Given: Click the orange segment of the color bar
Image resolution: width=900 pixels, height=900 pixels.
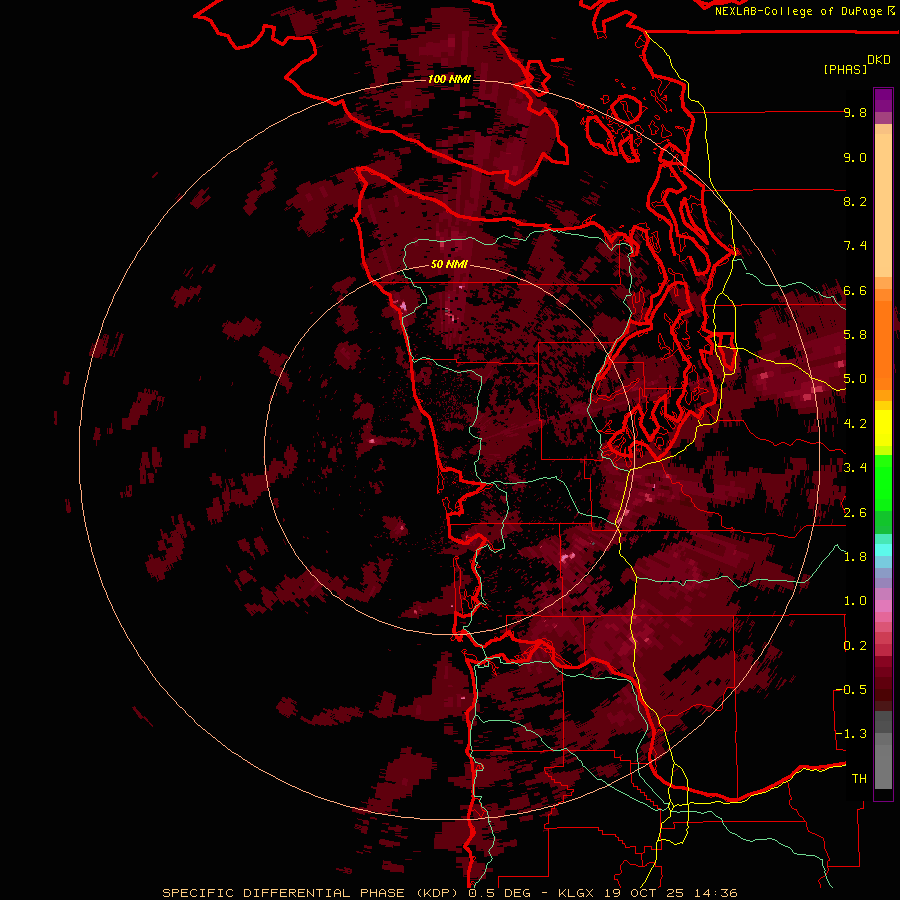Looking at the screenshot, I should coord(883,345).
